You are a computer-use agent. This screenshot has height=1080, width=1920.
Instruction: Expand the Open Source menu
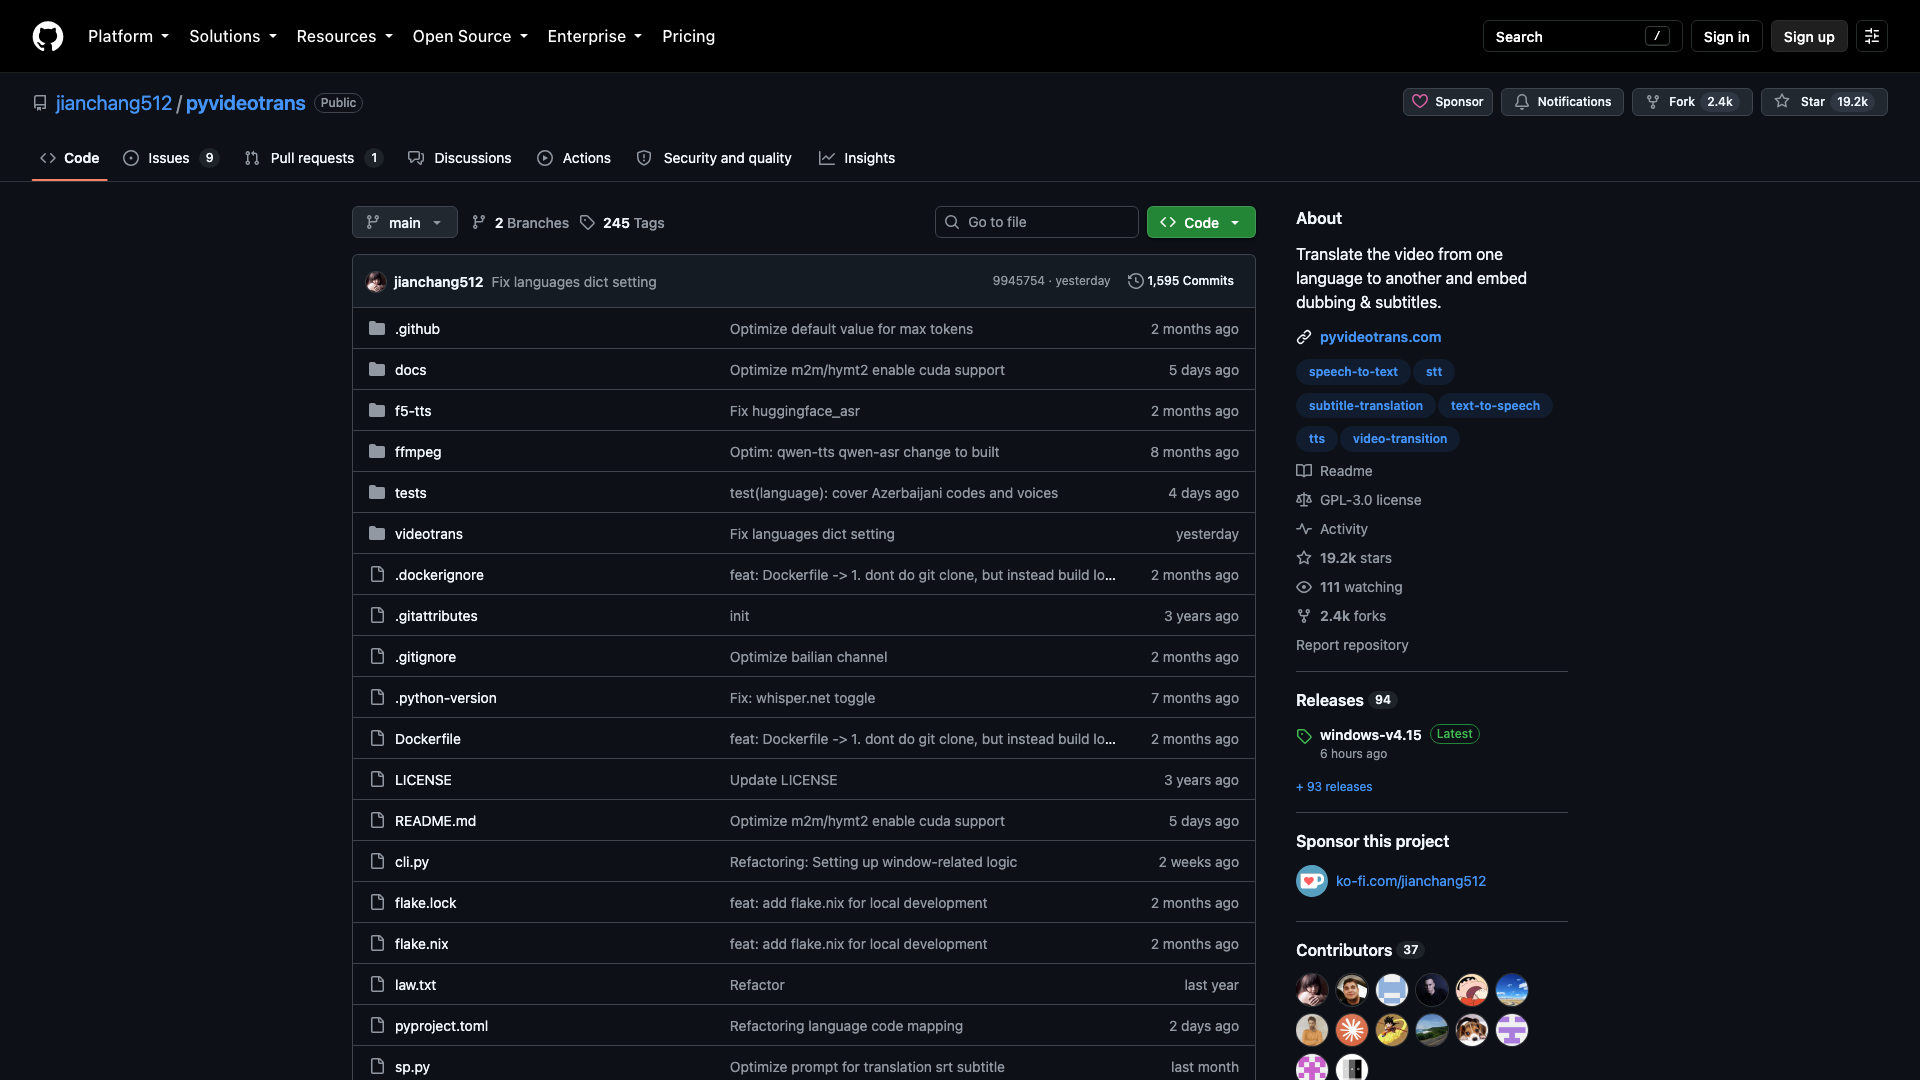click(470, 36)
